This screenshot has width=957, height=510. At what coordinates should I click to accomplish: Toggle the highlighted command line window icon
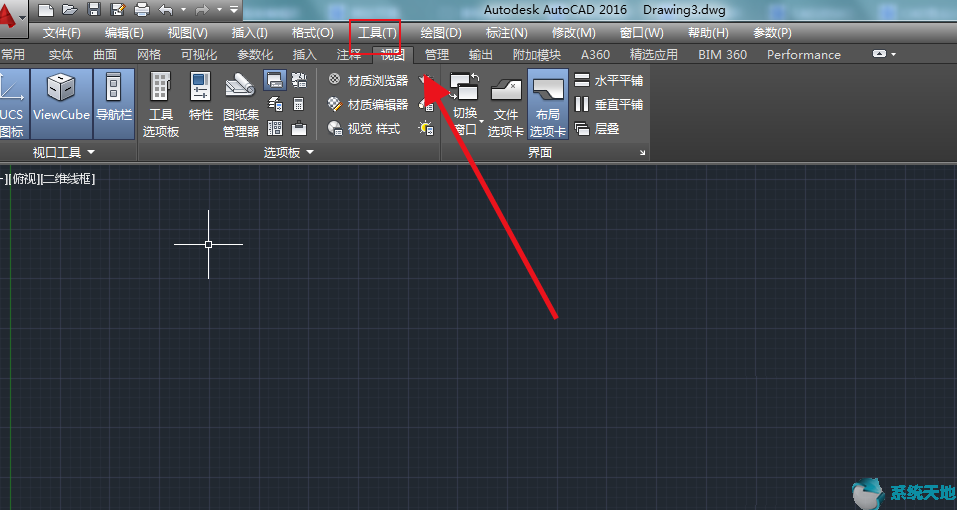coord(275,80)
